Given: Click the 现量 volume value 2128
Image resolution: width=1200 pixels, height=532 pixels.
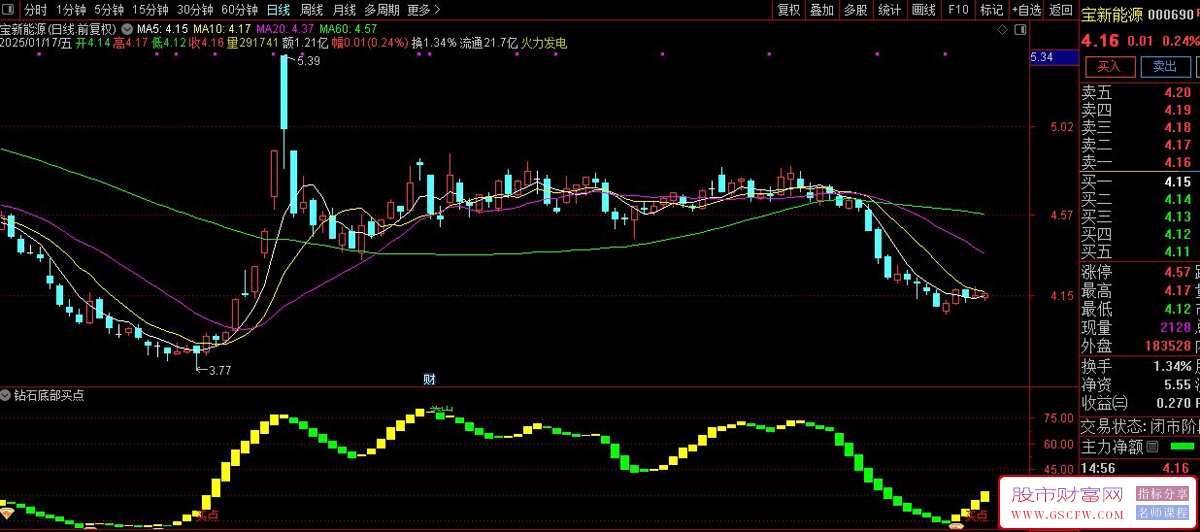Looking at the screenshot, I should tap(1175, 328).
